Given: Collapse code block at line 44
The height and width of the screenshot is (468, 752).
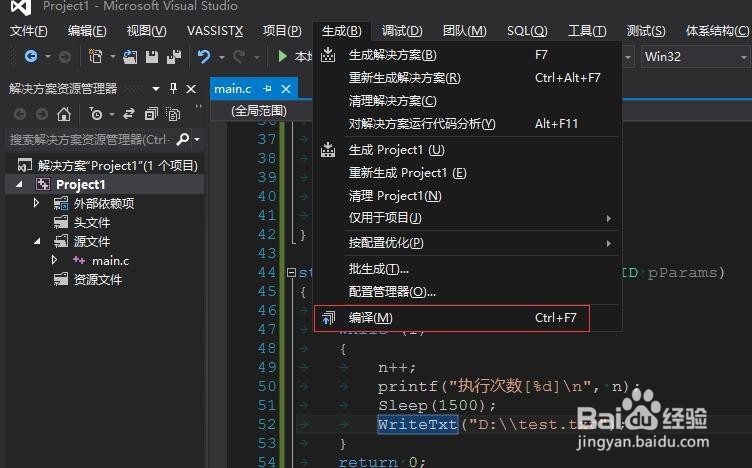Looking at the screenshot, I should click(291, 272).
